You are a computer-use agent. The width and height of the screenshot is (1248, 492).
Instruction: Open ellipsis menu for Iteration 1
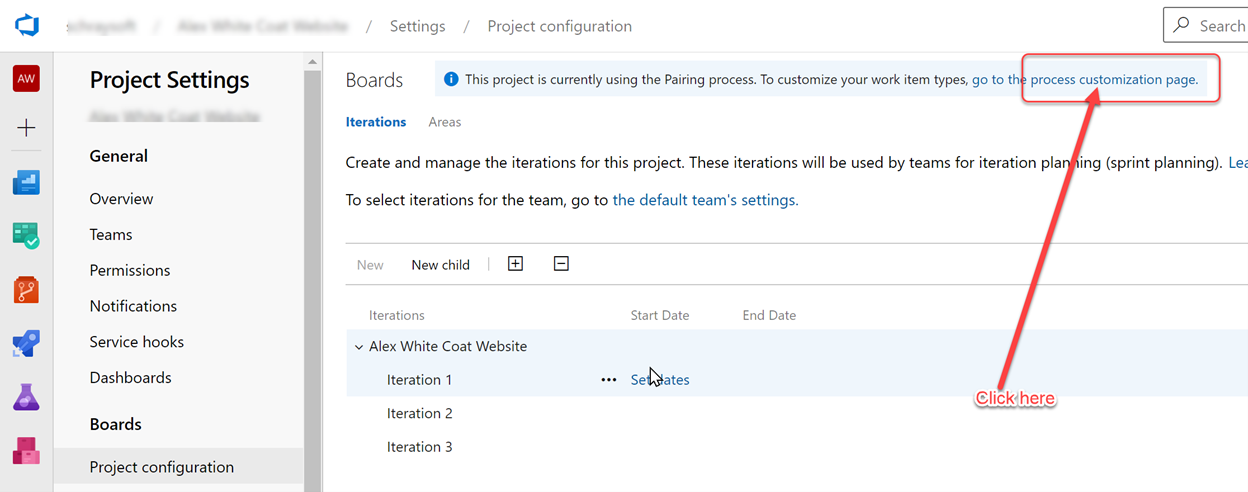(x=608, y=380)
